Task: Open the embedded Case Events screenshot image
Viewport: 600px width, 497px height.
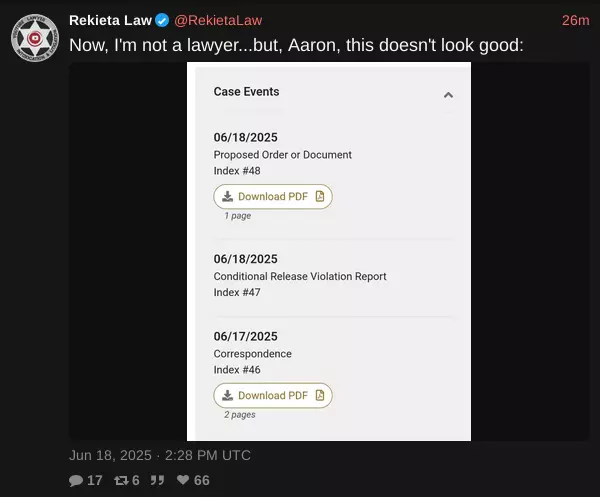Action: point(329,251)
